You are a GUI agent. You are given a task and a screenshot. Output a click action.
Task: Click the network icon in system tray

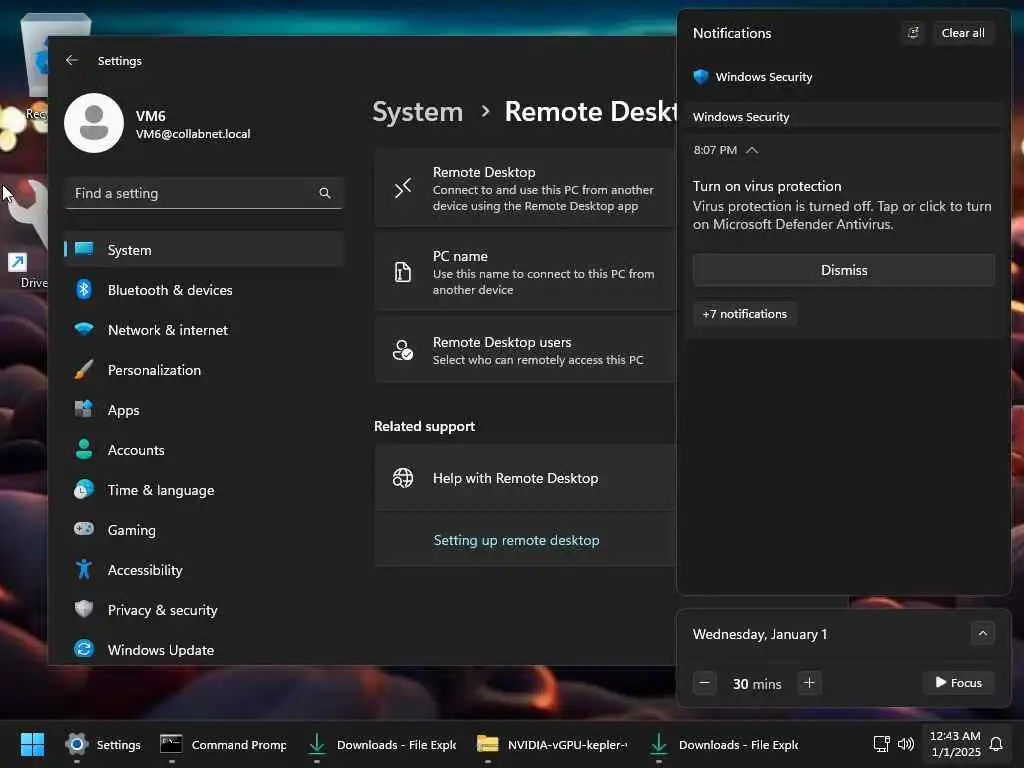882,744
